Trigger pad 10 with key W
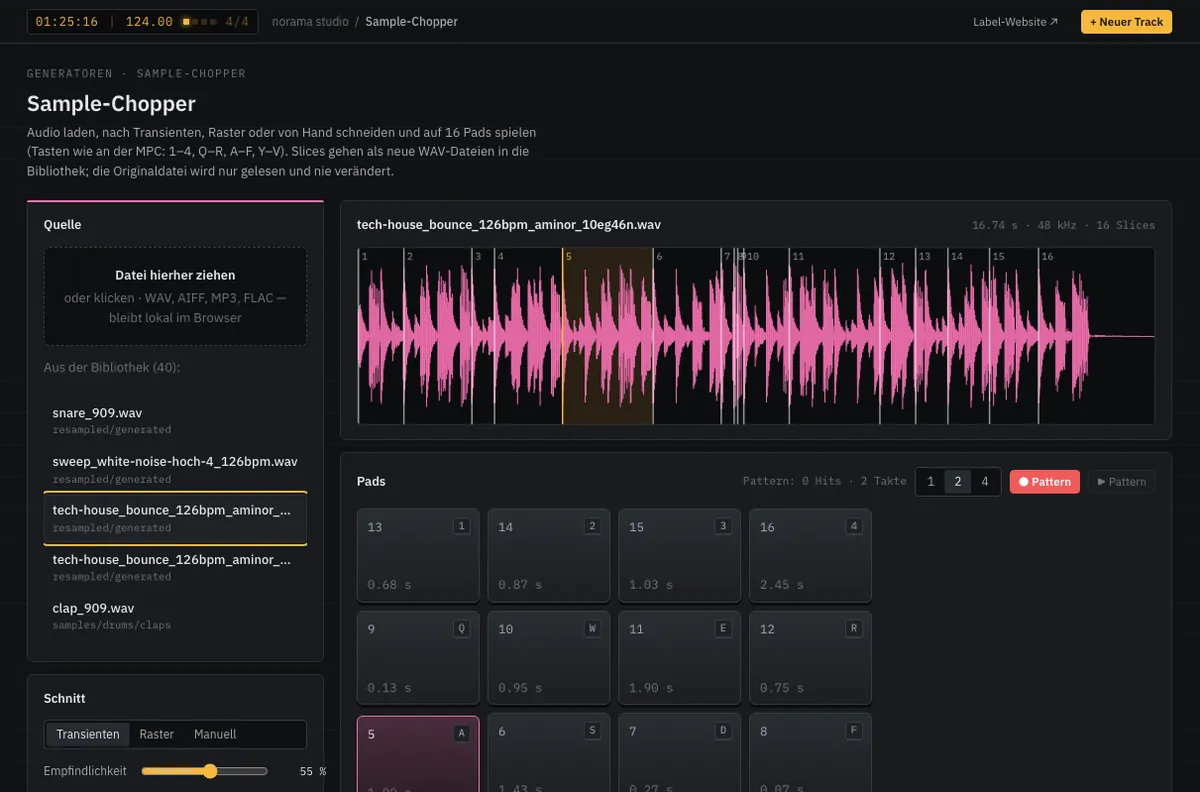 coord(549,658)
